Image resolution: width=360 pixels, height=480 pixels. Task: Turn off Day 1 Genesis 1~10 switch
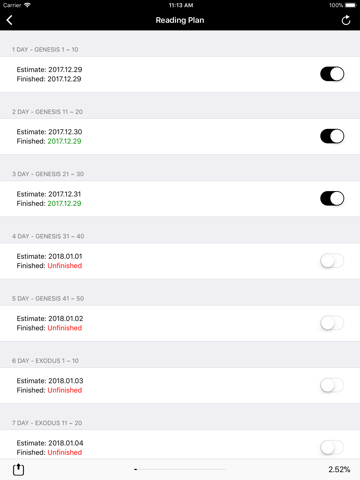pyautogui.click(x=332, y=74)
